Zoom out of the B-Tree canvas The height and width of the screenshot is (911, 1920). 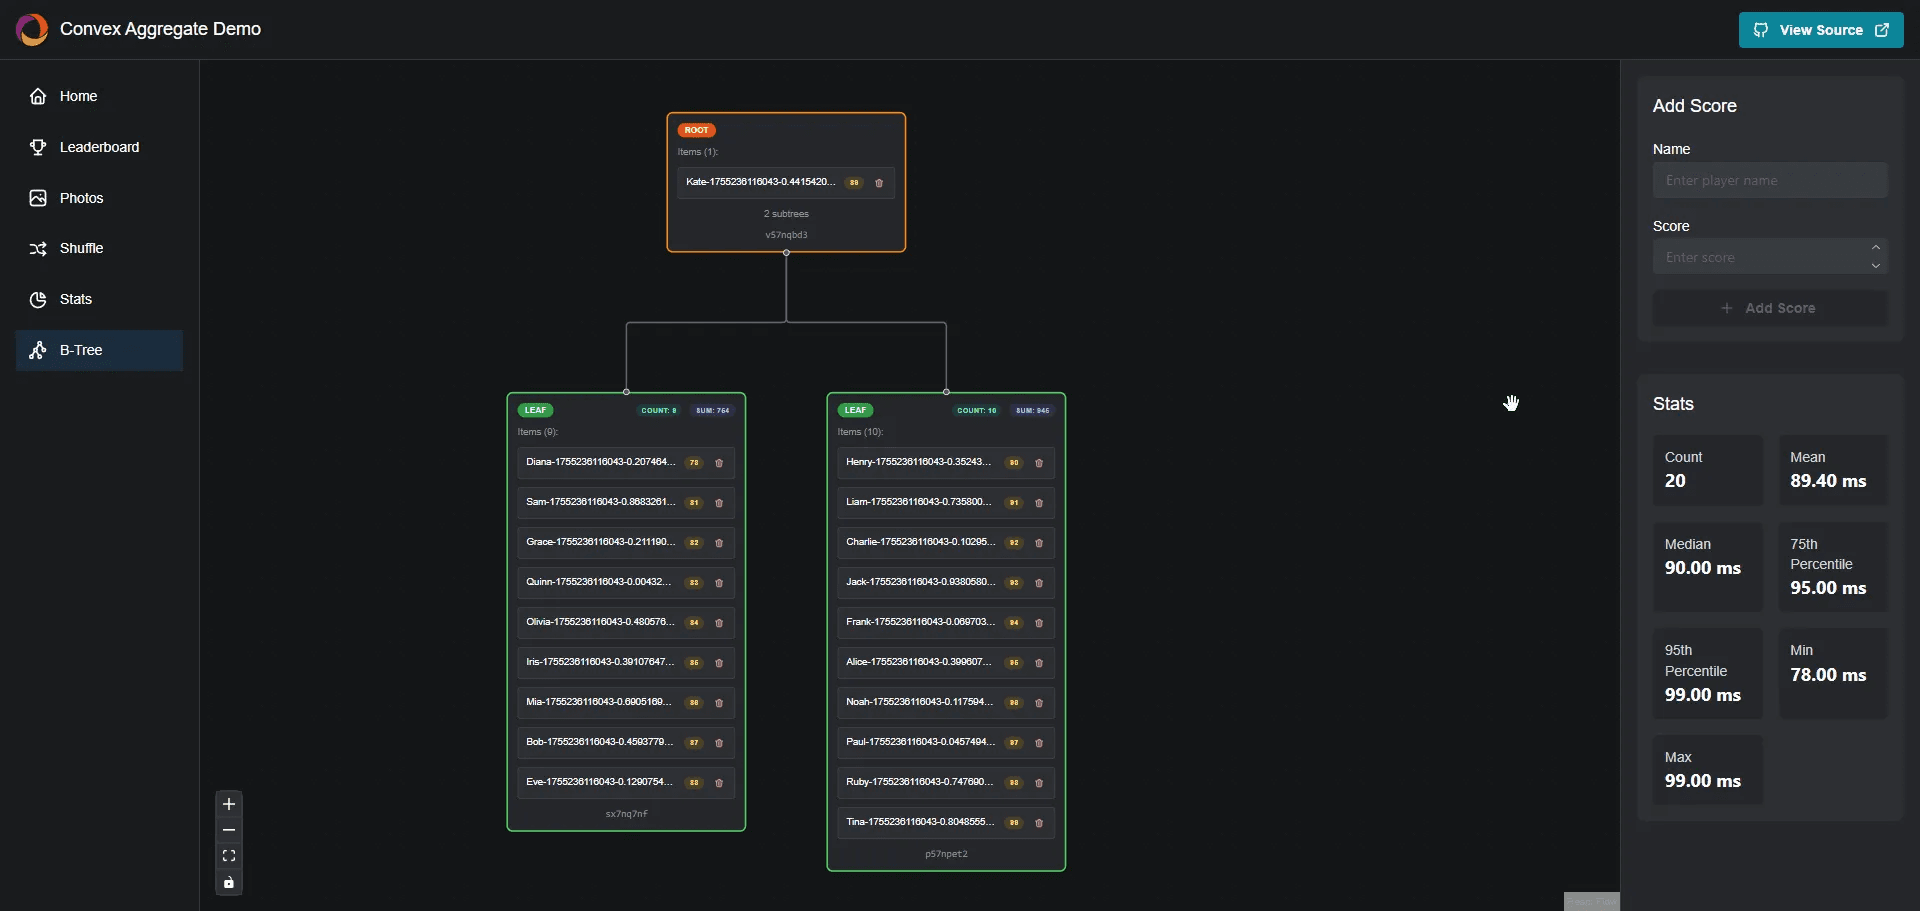pos(229,830)
